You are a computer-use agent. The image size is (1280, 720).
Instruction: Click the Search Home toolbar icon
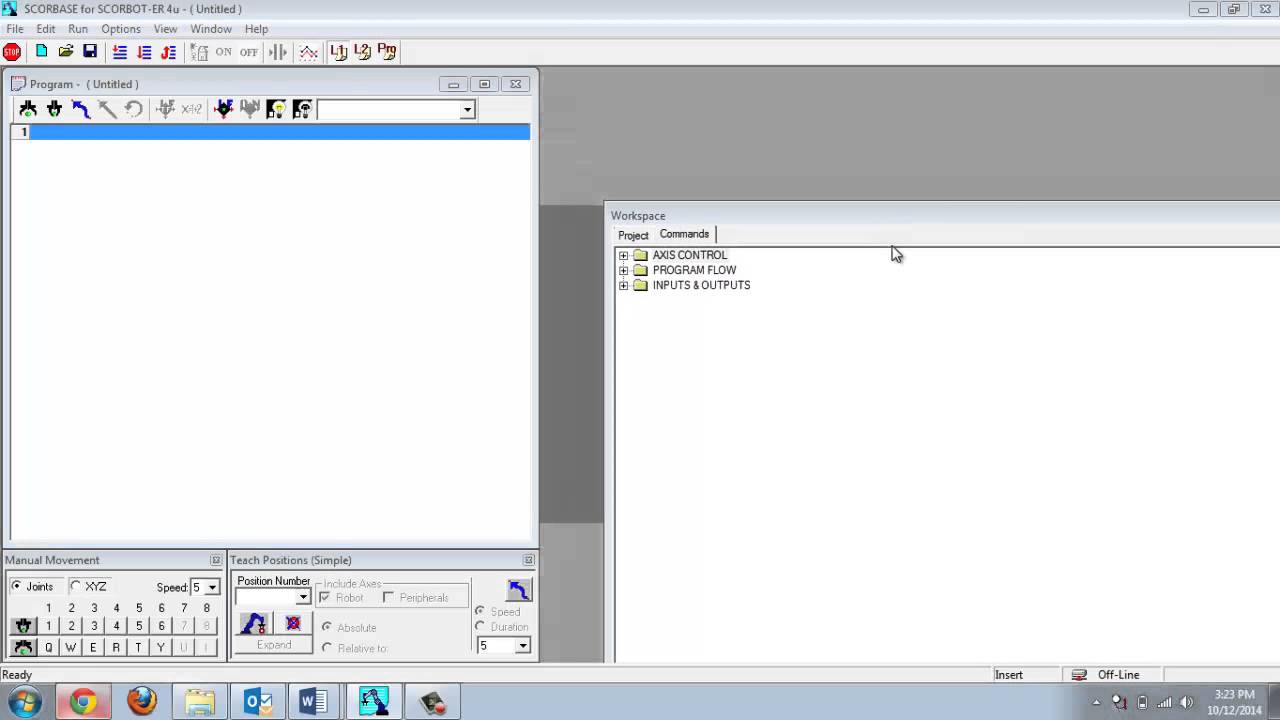click(199, 52)
